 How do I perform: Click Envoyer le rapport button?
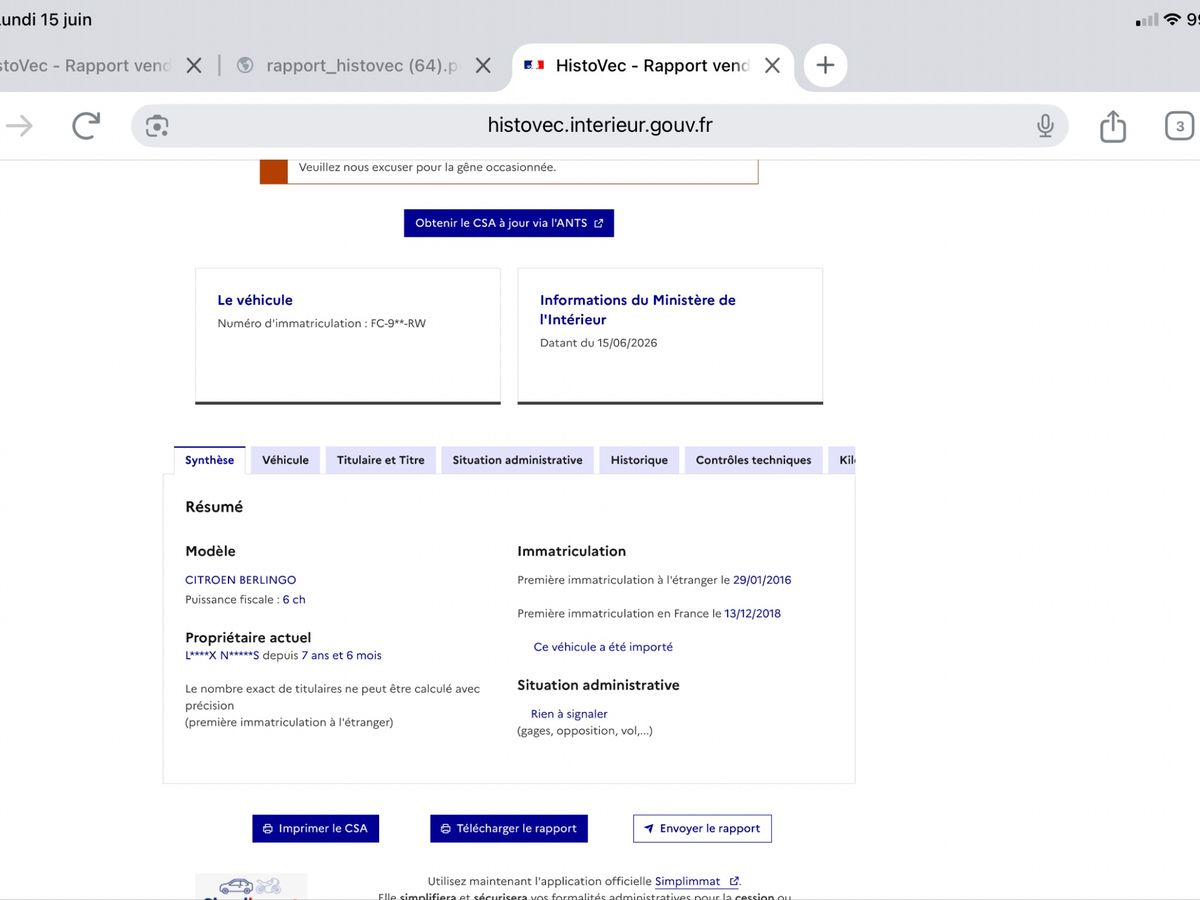pos(702,828)
